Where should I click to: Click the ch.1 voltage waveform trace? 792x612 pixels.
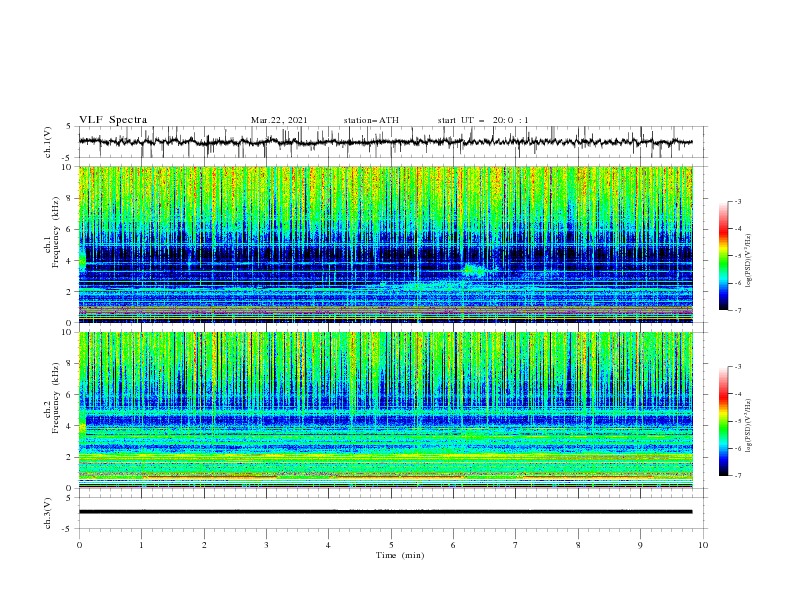click(385, 142)
